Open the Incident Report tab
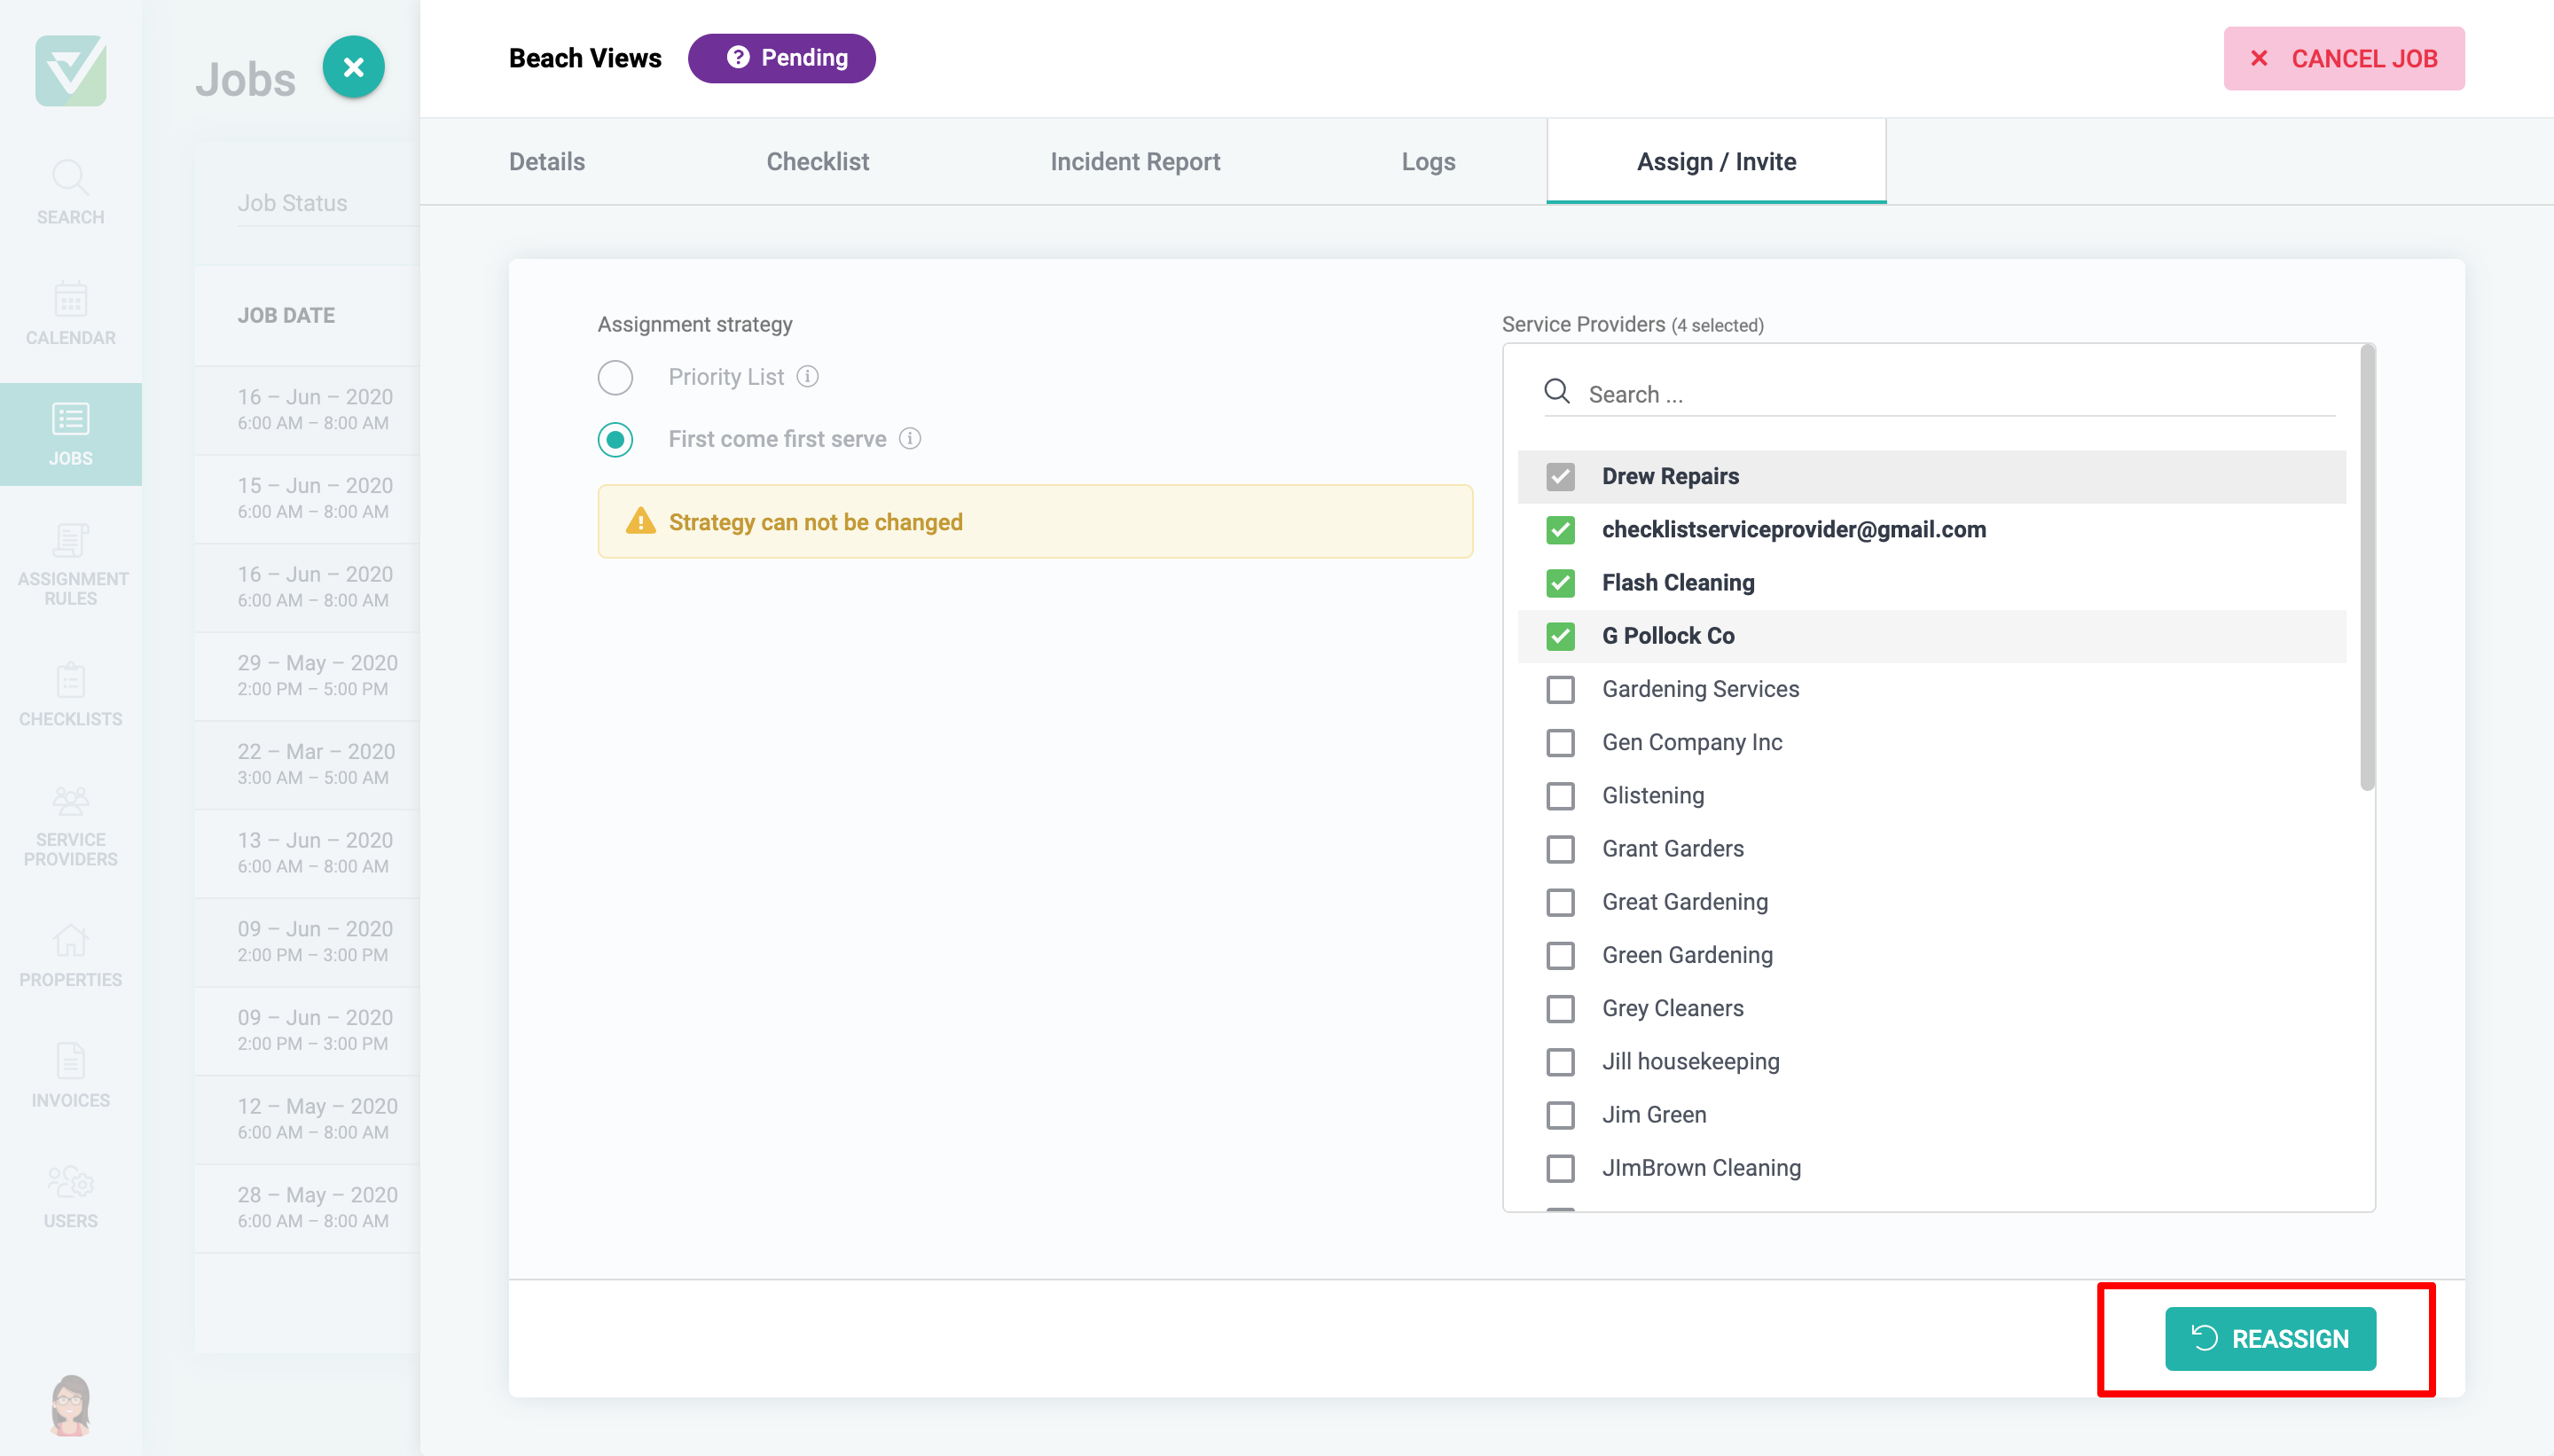 tap(1135, 162)
